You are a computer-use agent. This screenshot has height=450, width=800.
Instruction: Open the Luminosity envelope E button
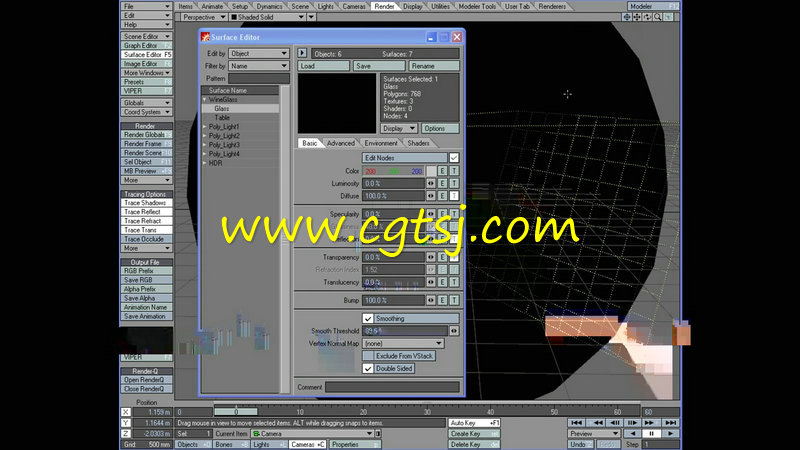click(x=442, y=183)
